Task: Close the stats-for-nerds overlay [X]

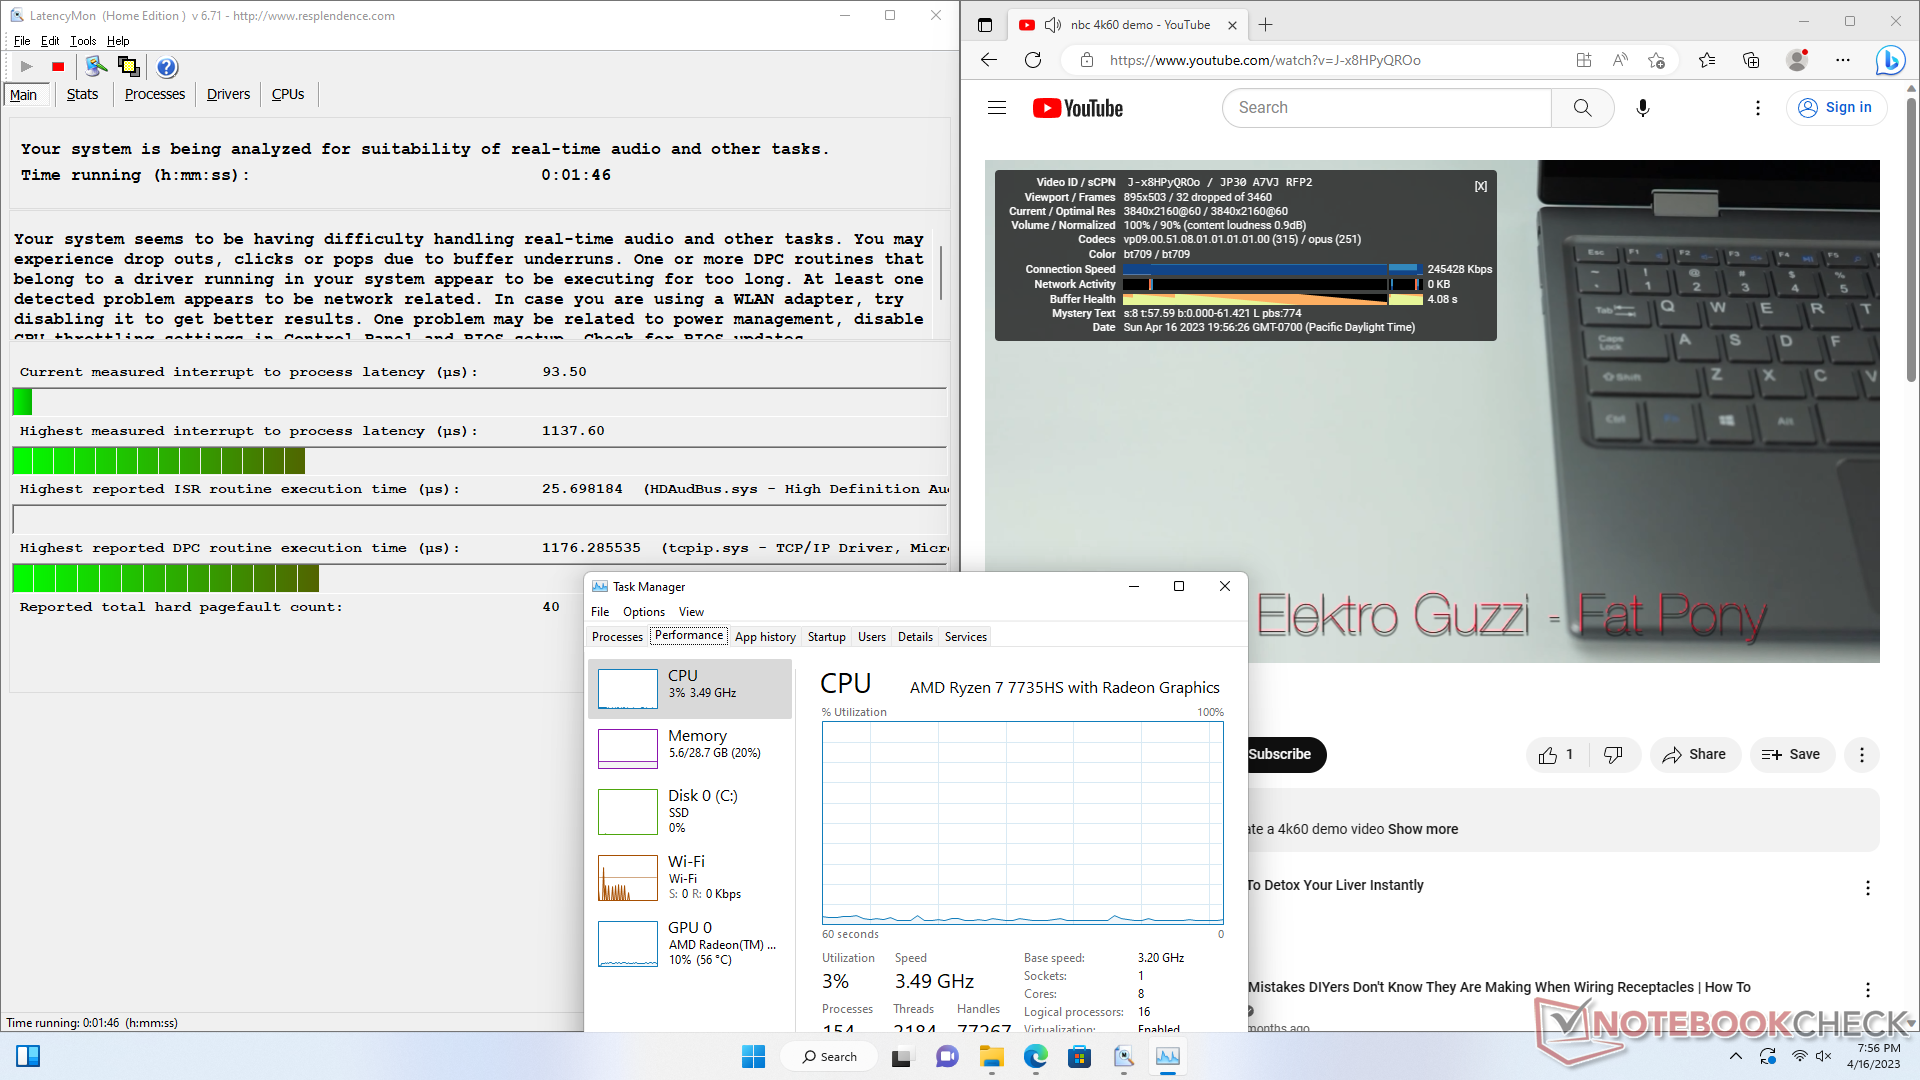Action: click(1481, 186)
